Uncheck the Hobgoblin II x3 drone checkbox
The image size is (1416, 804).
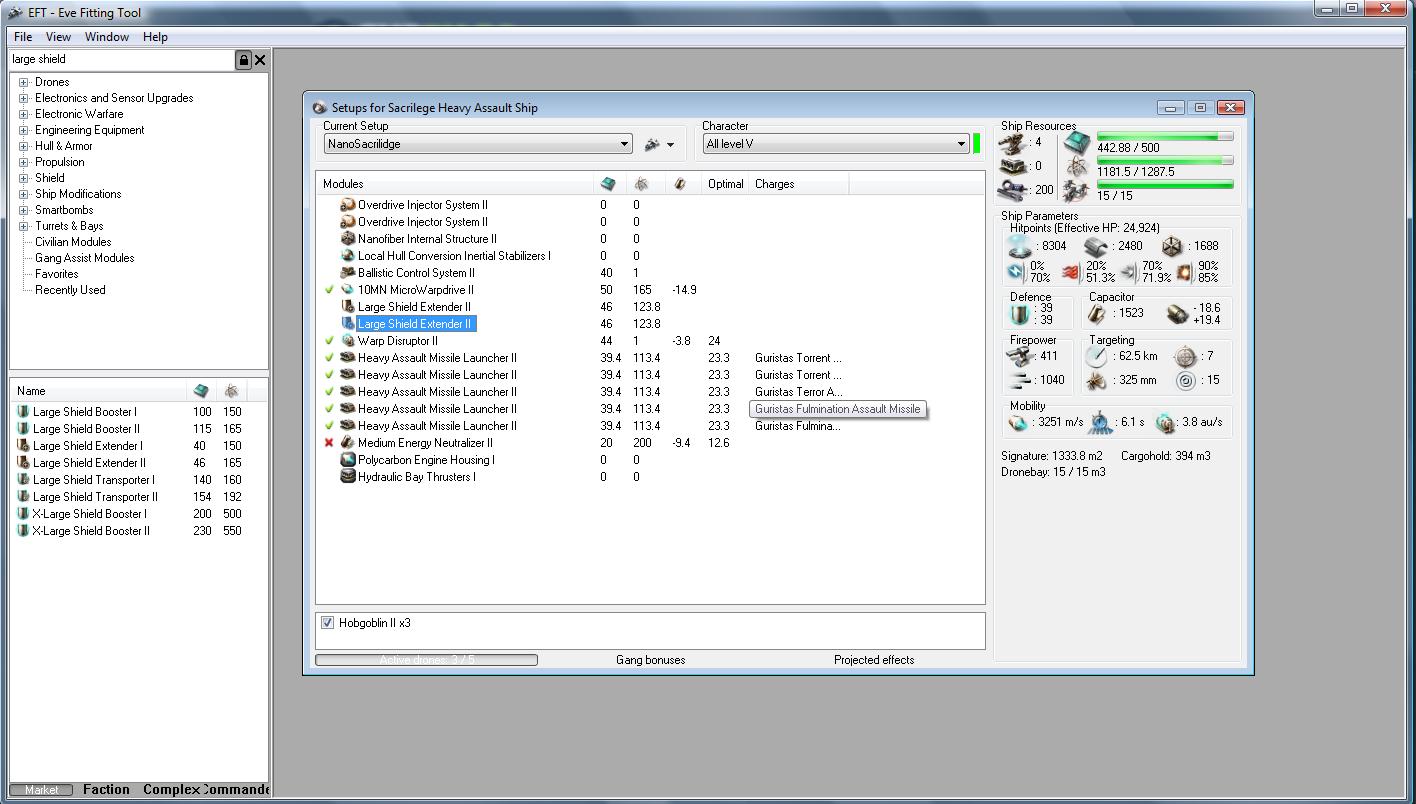(x=327, y=623)
